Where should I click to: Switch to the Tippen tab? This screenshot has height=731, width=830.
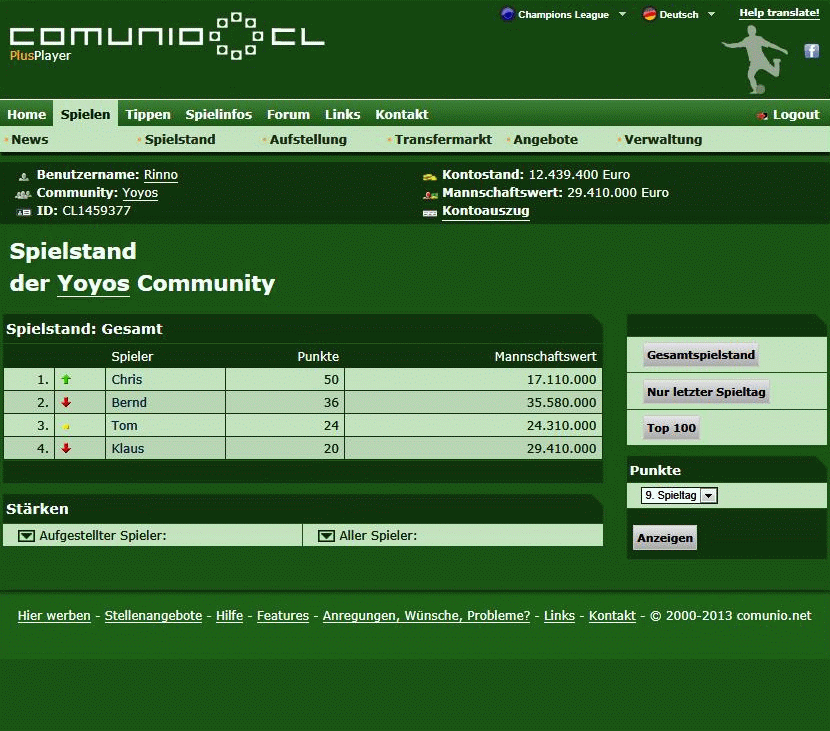[148, 115]
